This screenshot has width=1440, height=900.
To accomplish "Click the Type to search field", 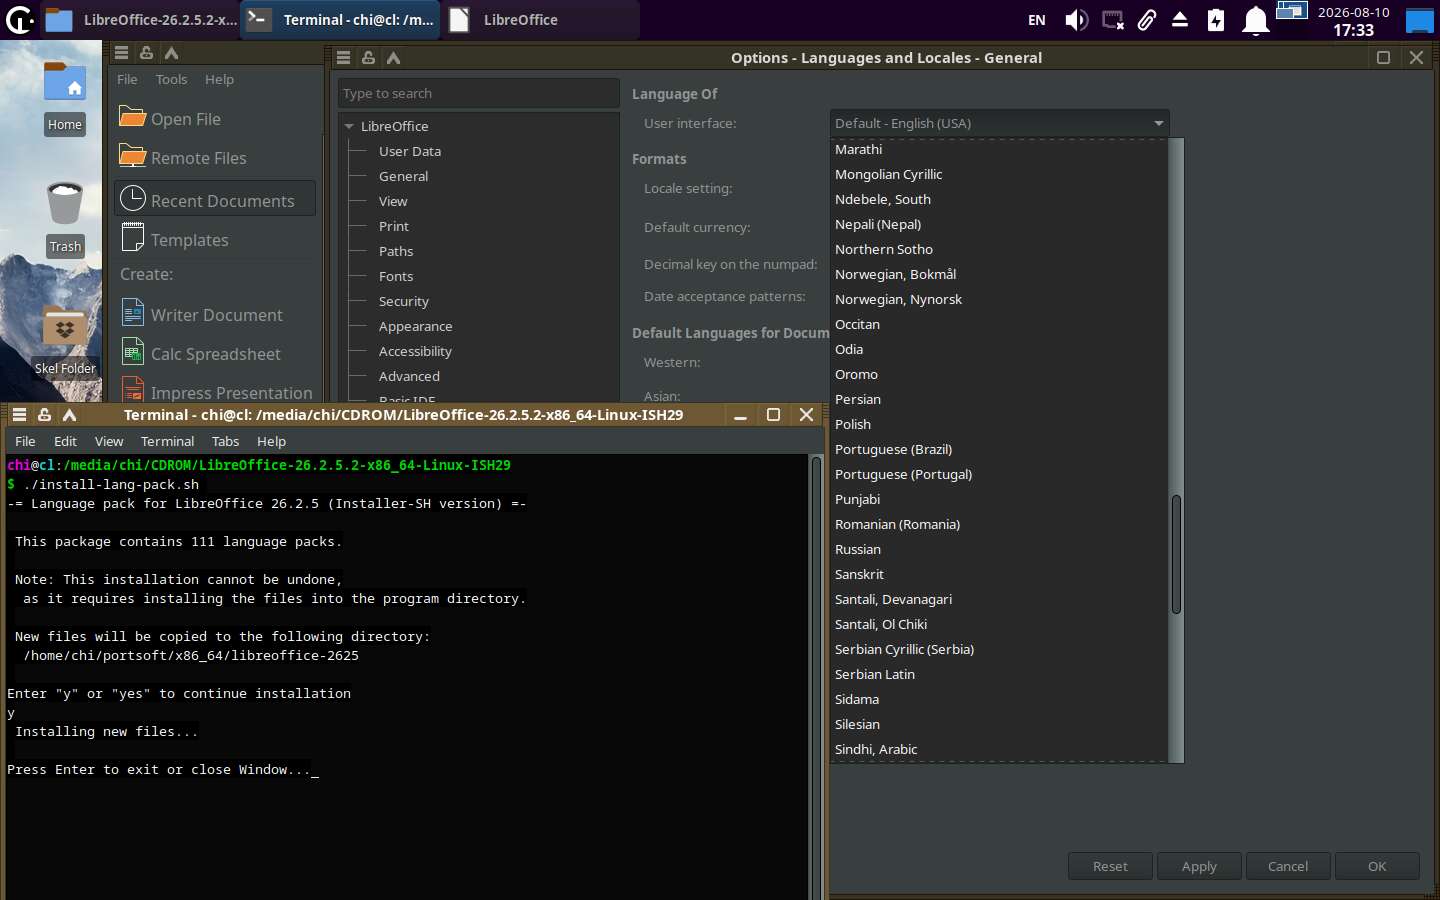I will [x=479, y=93].
